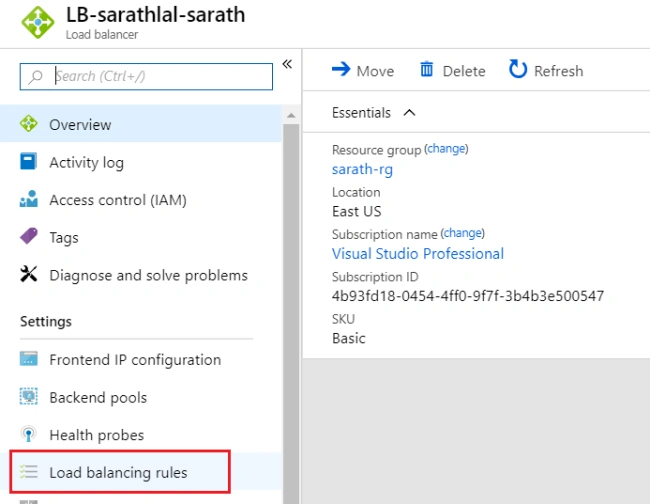Click the Delete trash can icon
Viewport: 650px width, 504px height.
point(427,69)
